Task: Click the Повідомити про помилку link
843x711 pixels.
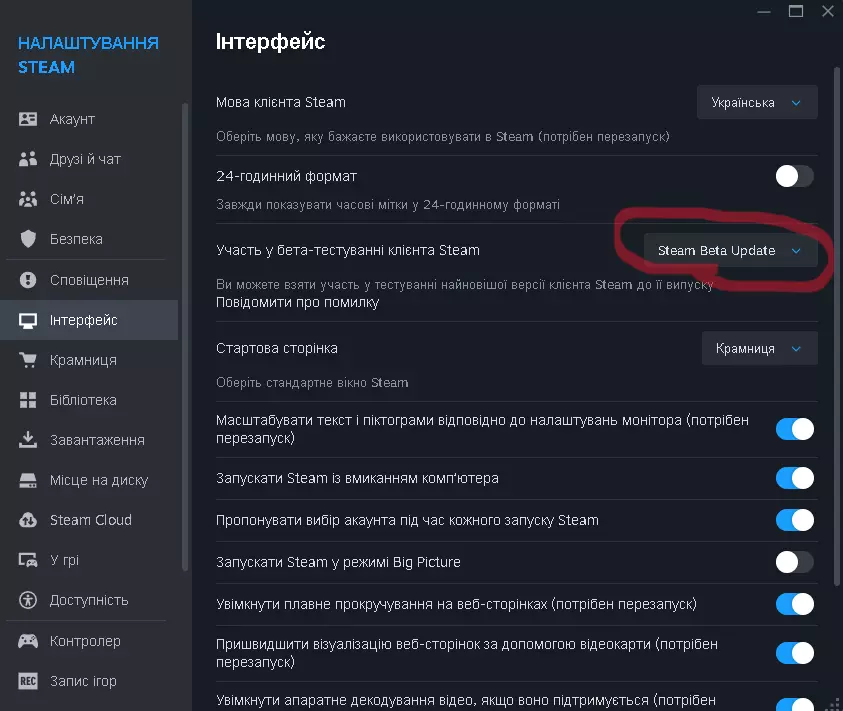Action: pos(297,302)
